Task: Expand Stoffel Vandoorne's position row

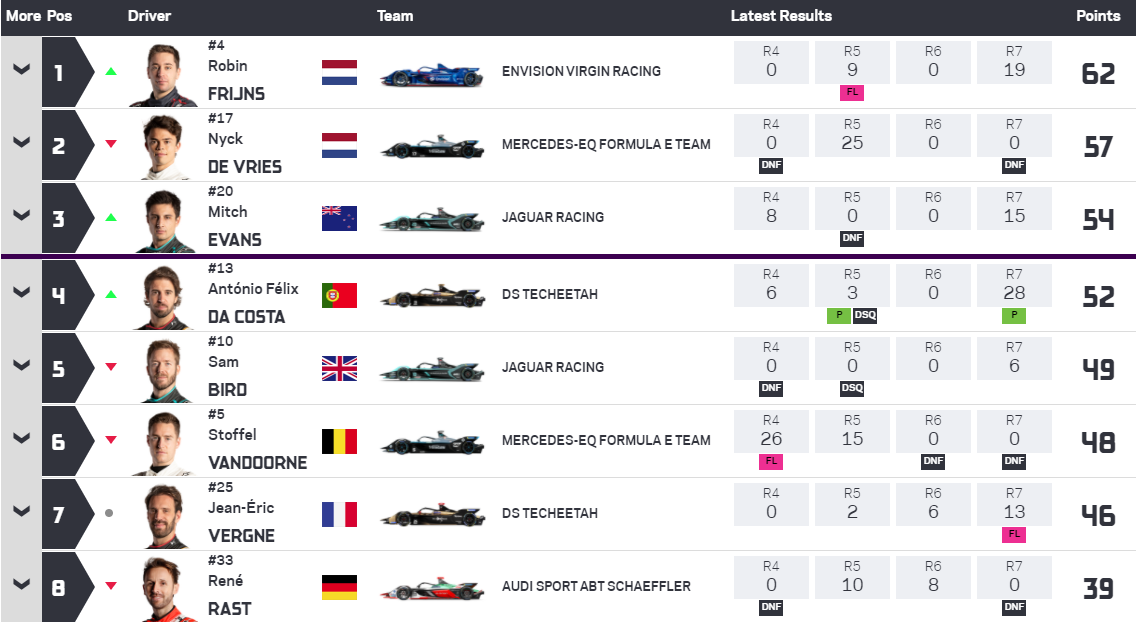Action: point(22,438)
